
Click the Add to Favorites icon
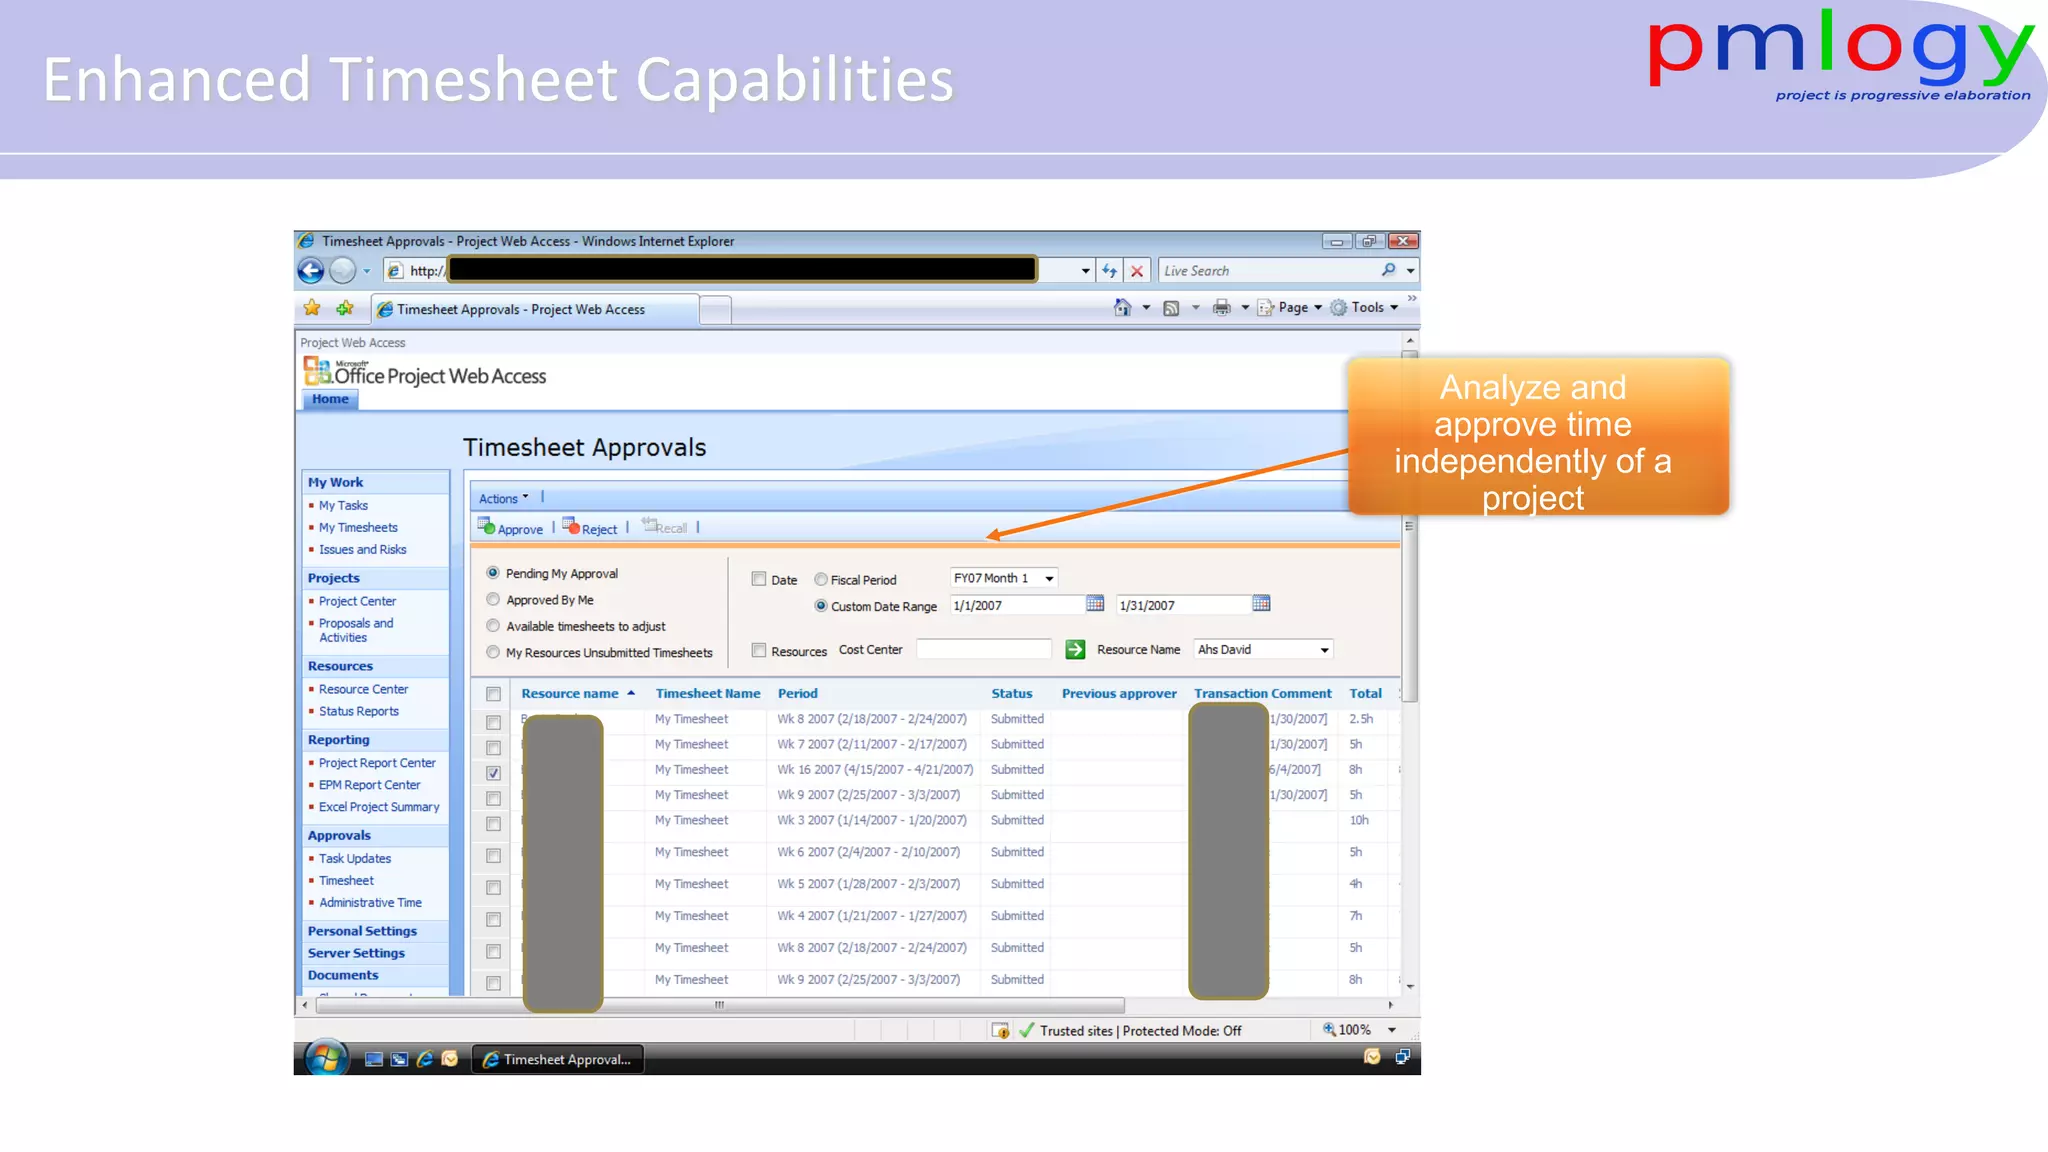pos(345,308)
